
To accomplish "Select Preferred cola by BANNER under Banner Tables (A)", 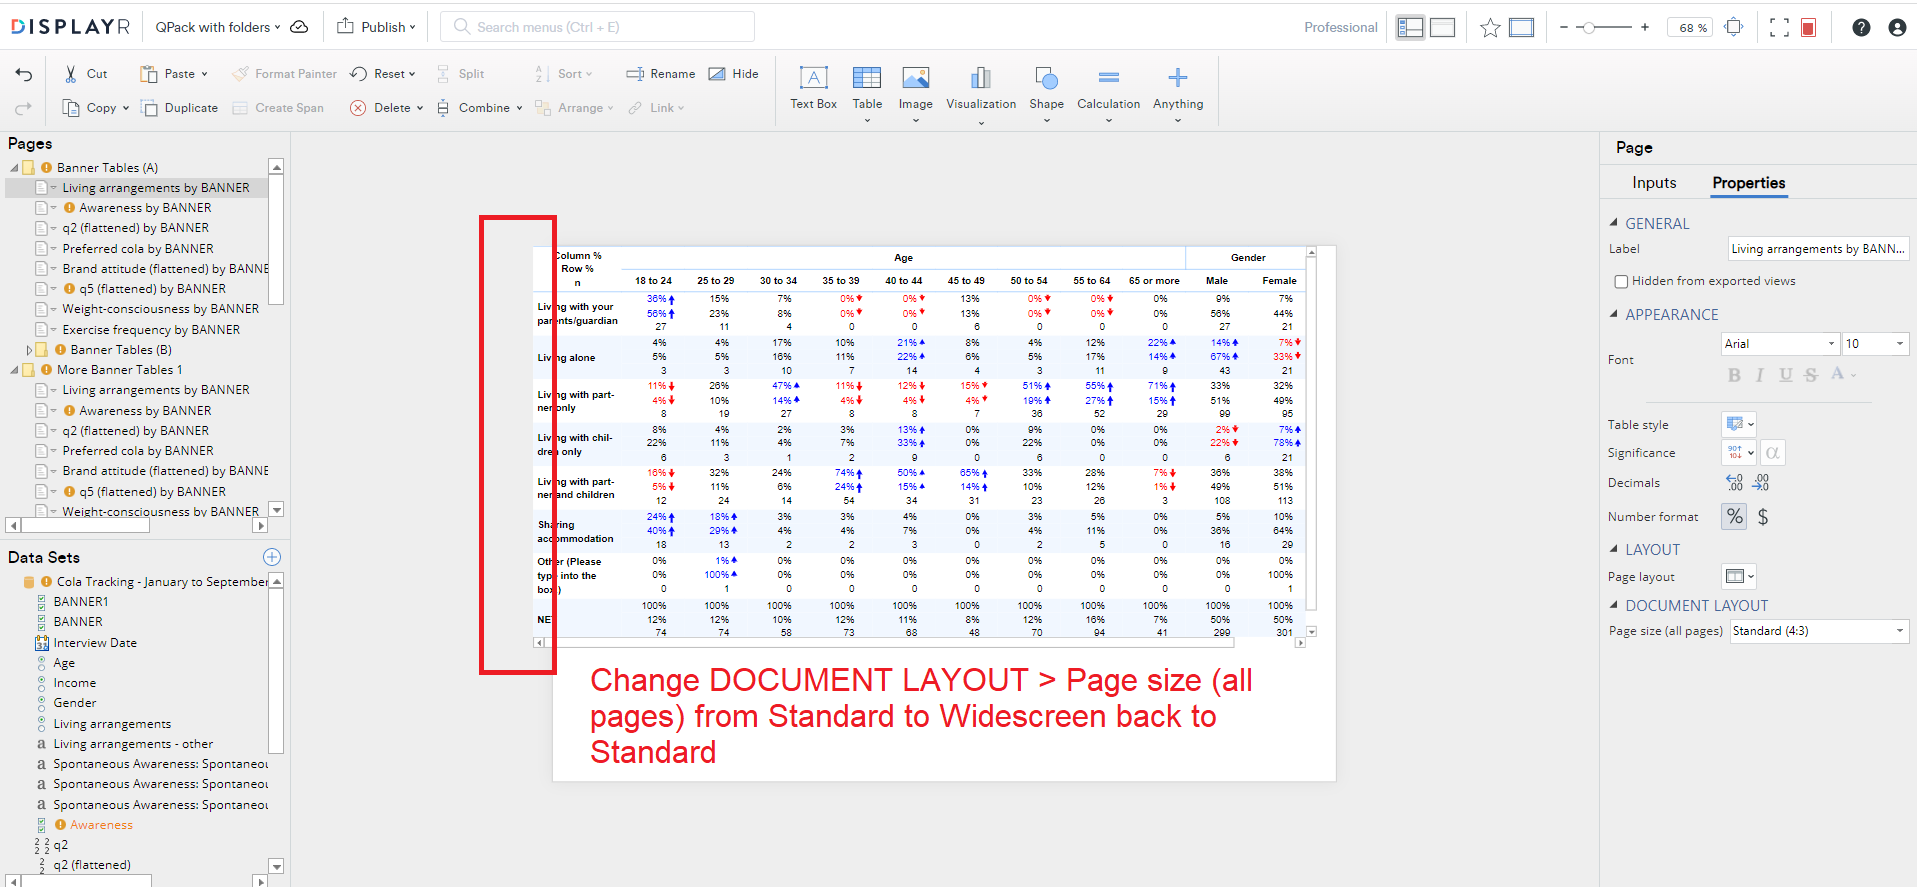I will coord(138,249).
